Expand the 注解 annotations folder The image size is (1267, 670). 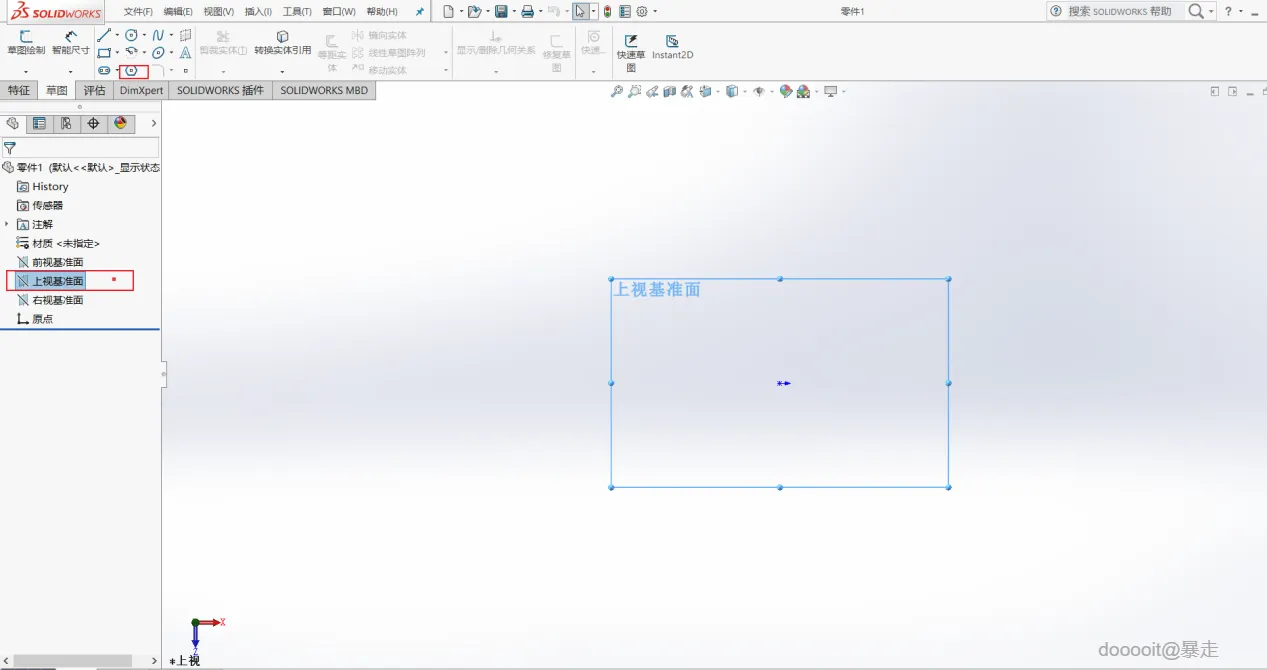coord(7,224)
